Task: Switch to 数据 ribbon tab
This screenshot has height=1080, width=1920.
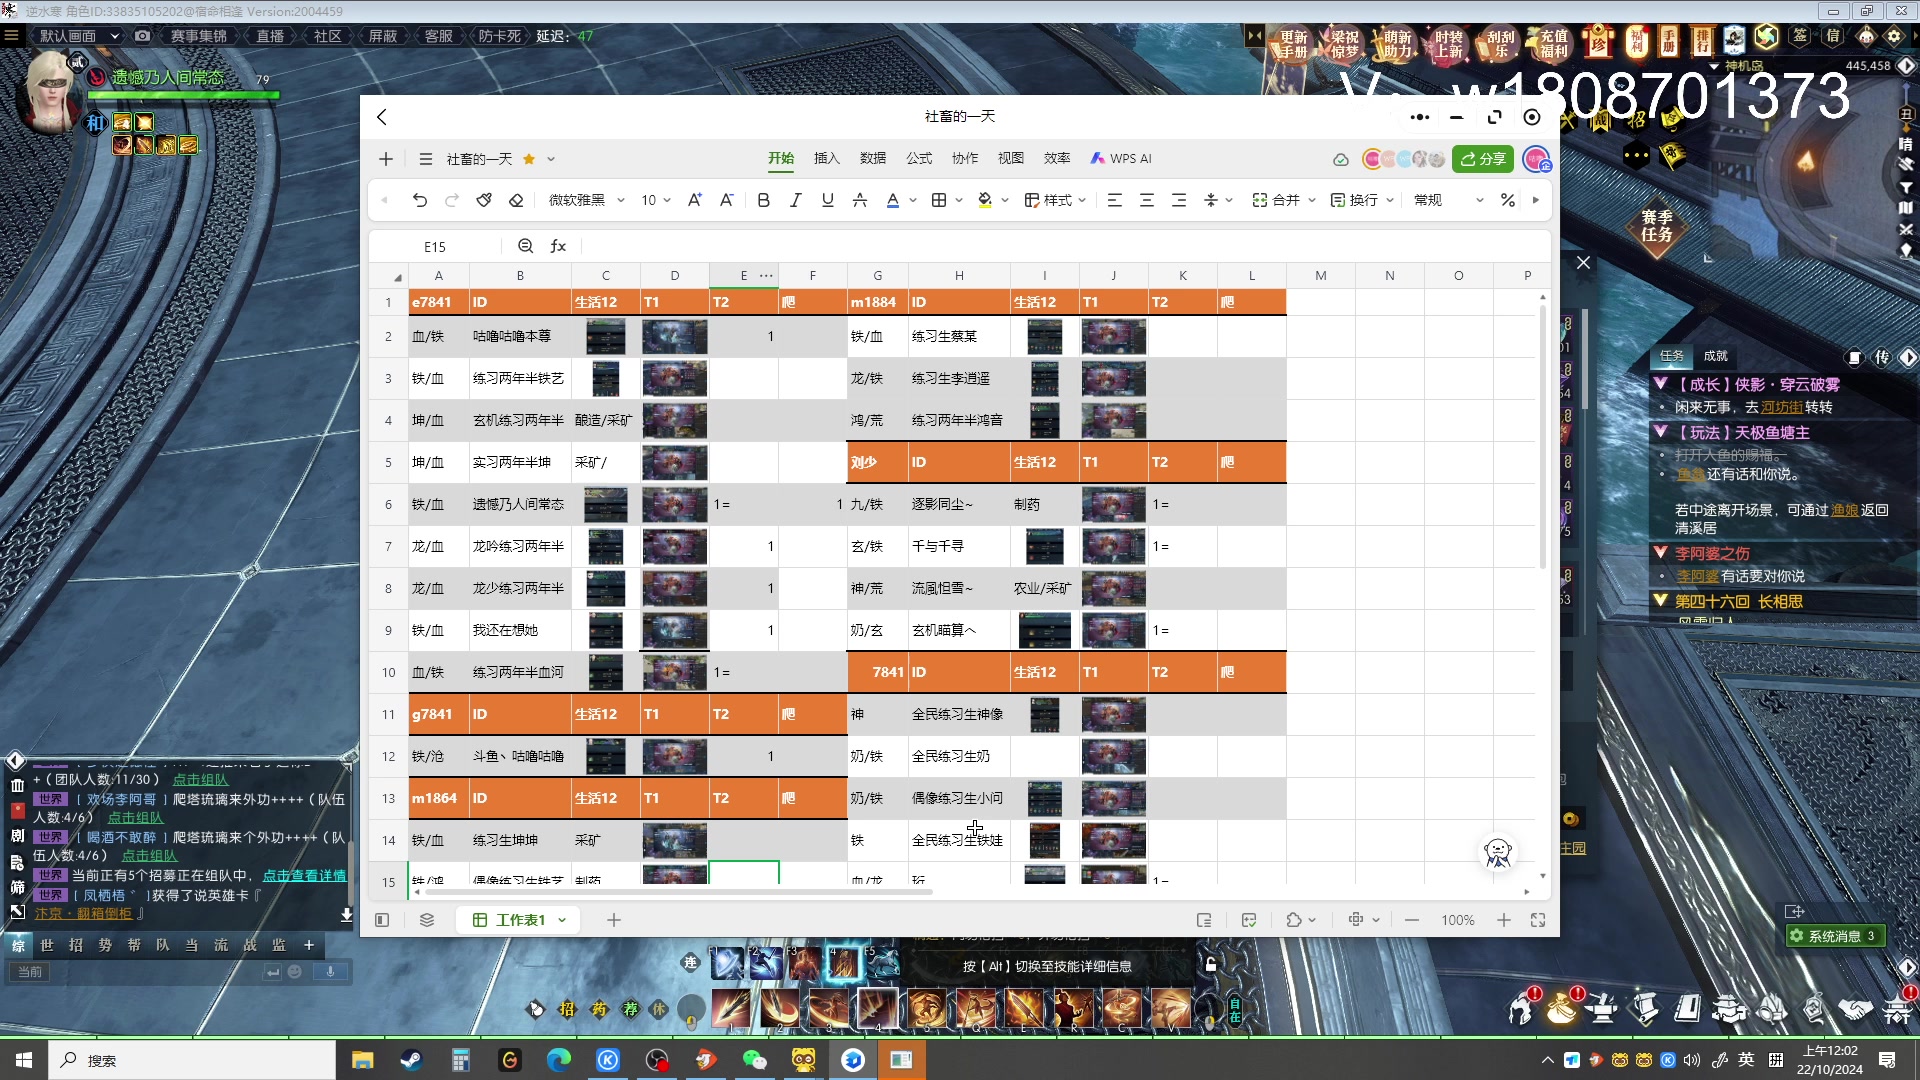Action: (873, 158)
